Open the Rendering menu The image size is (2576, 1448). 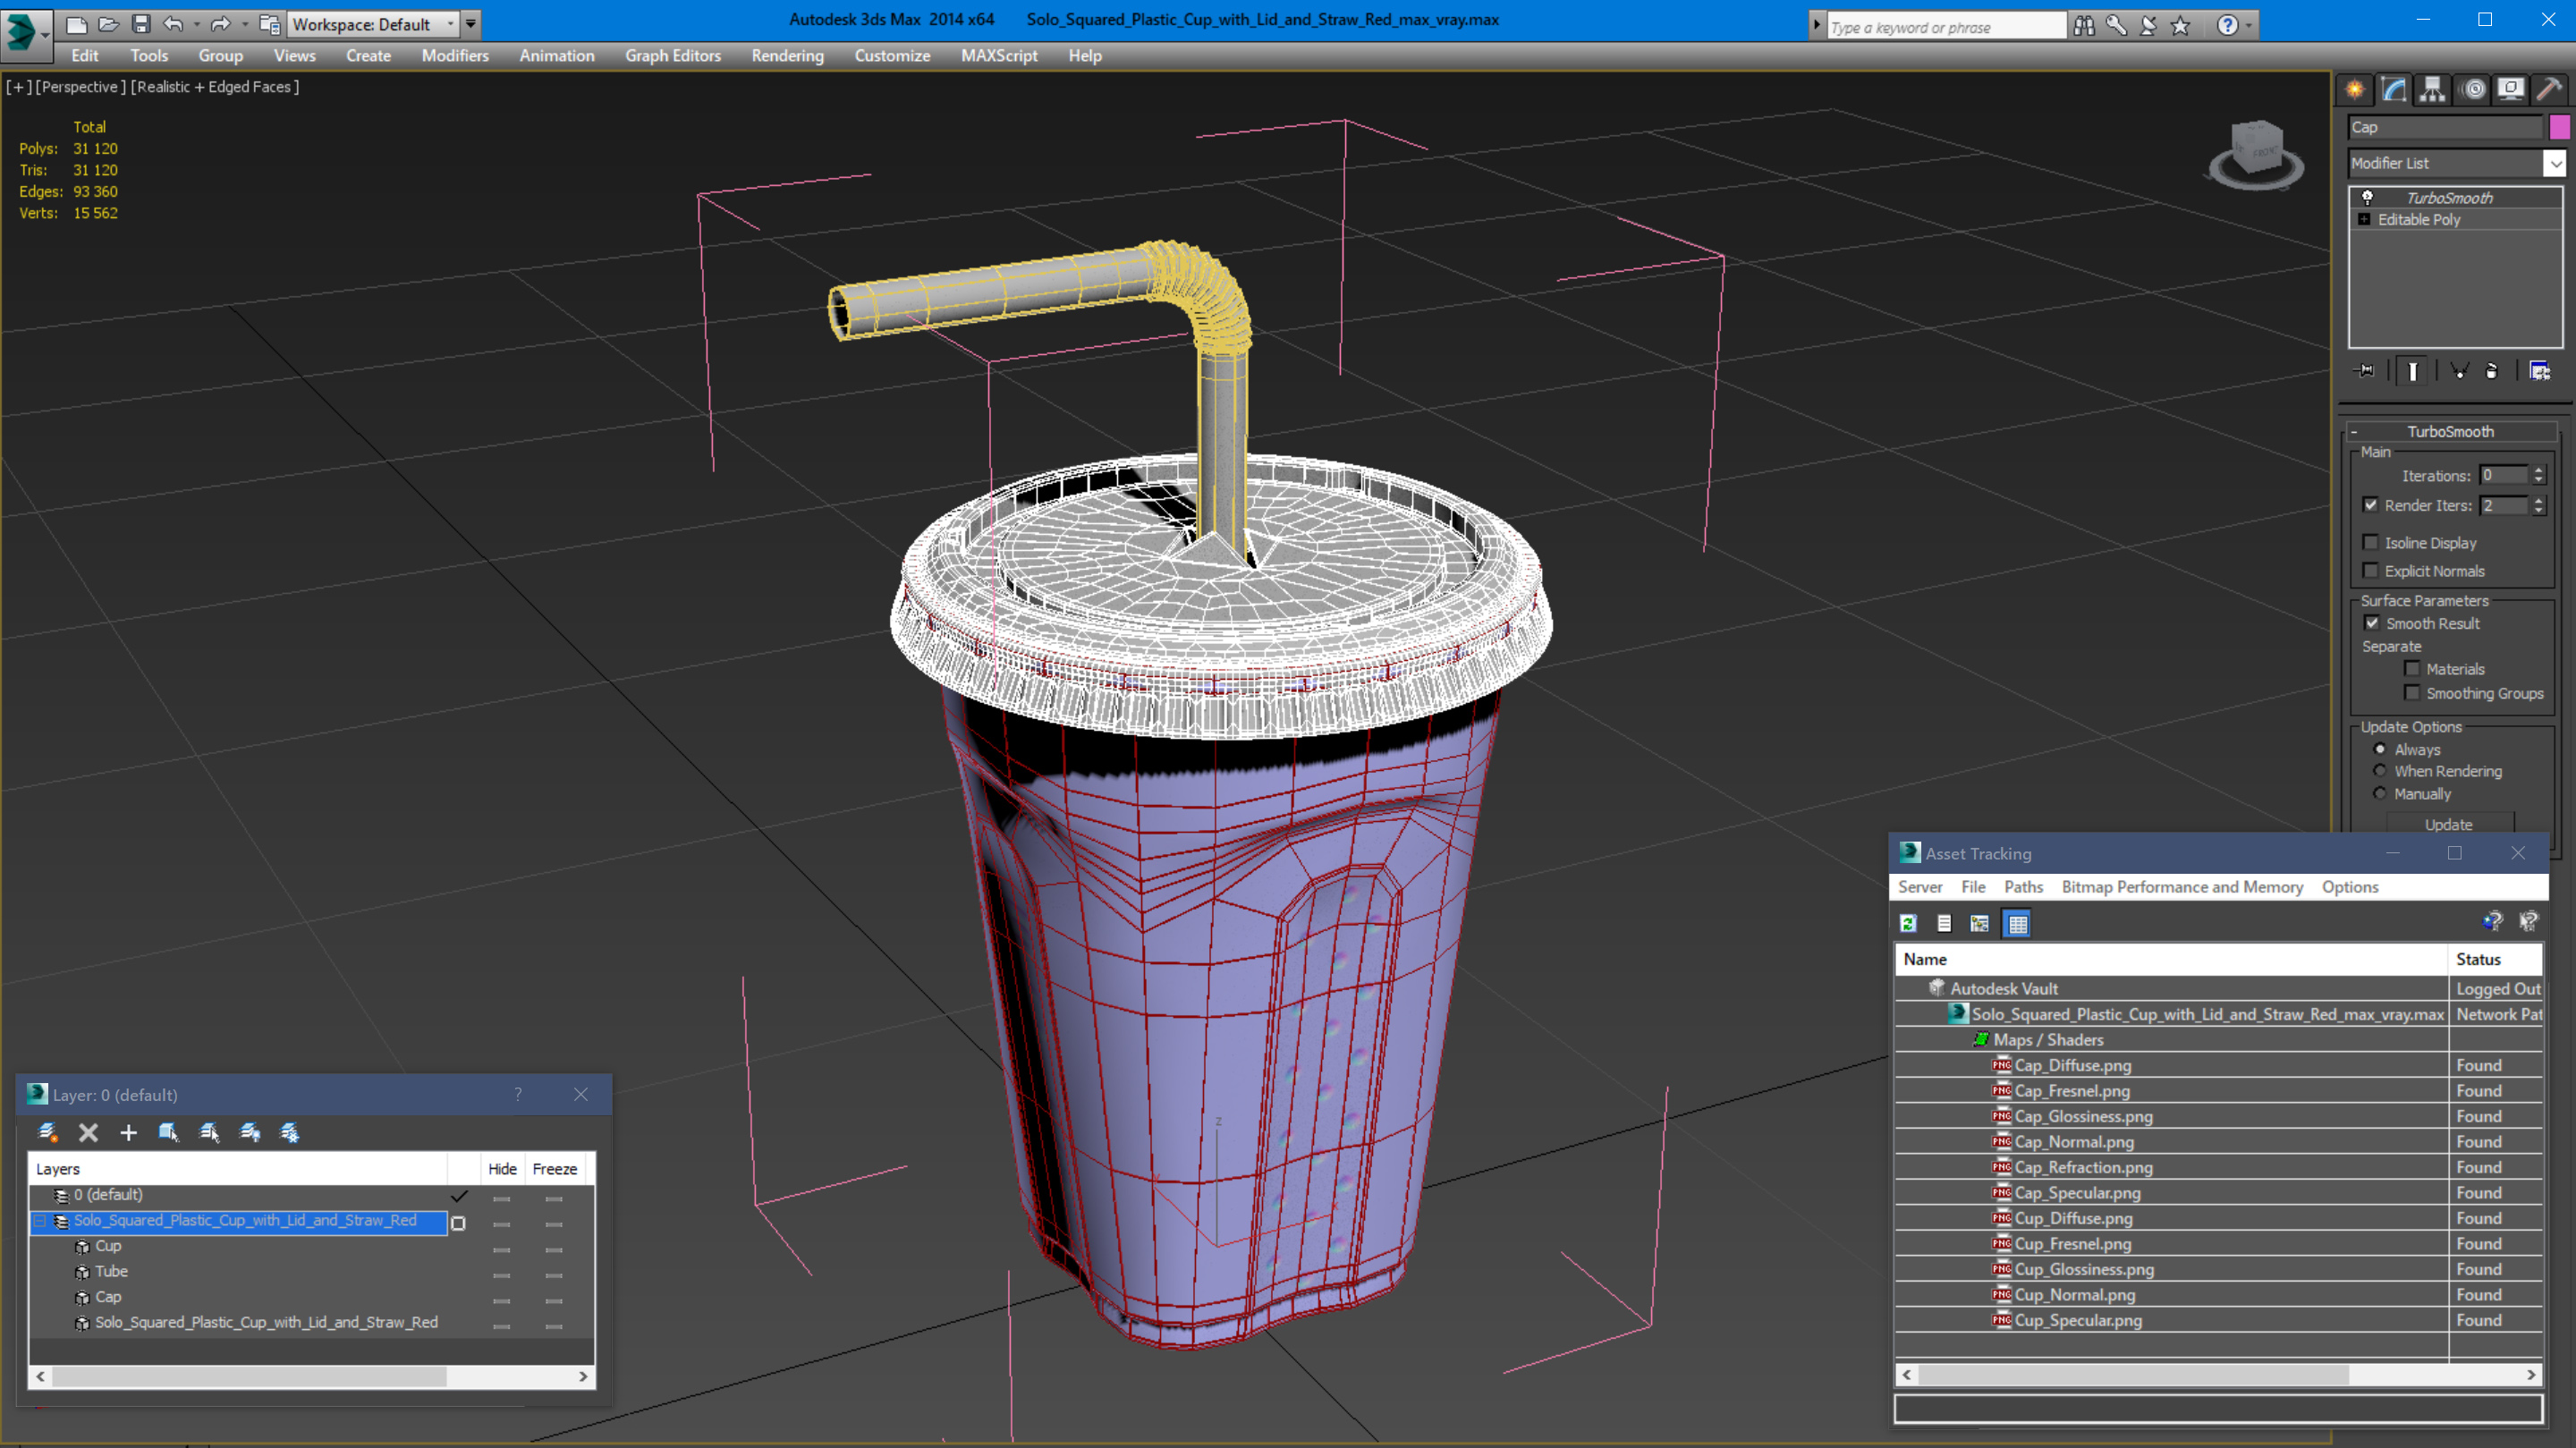point(787,56)
